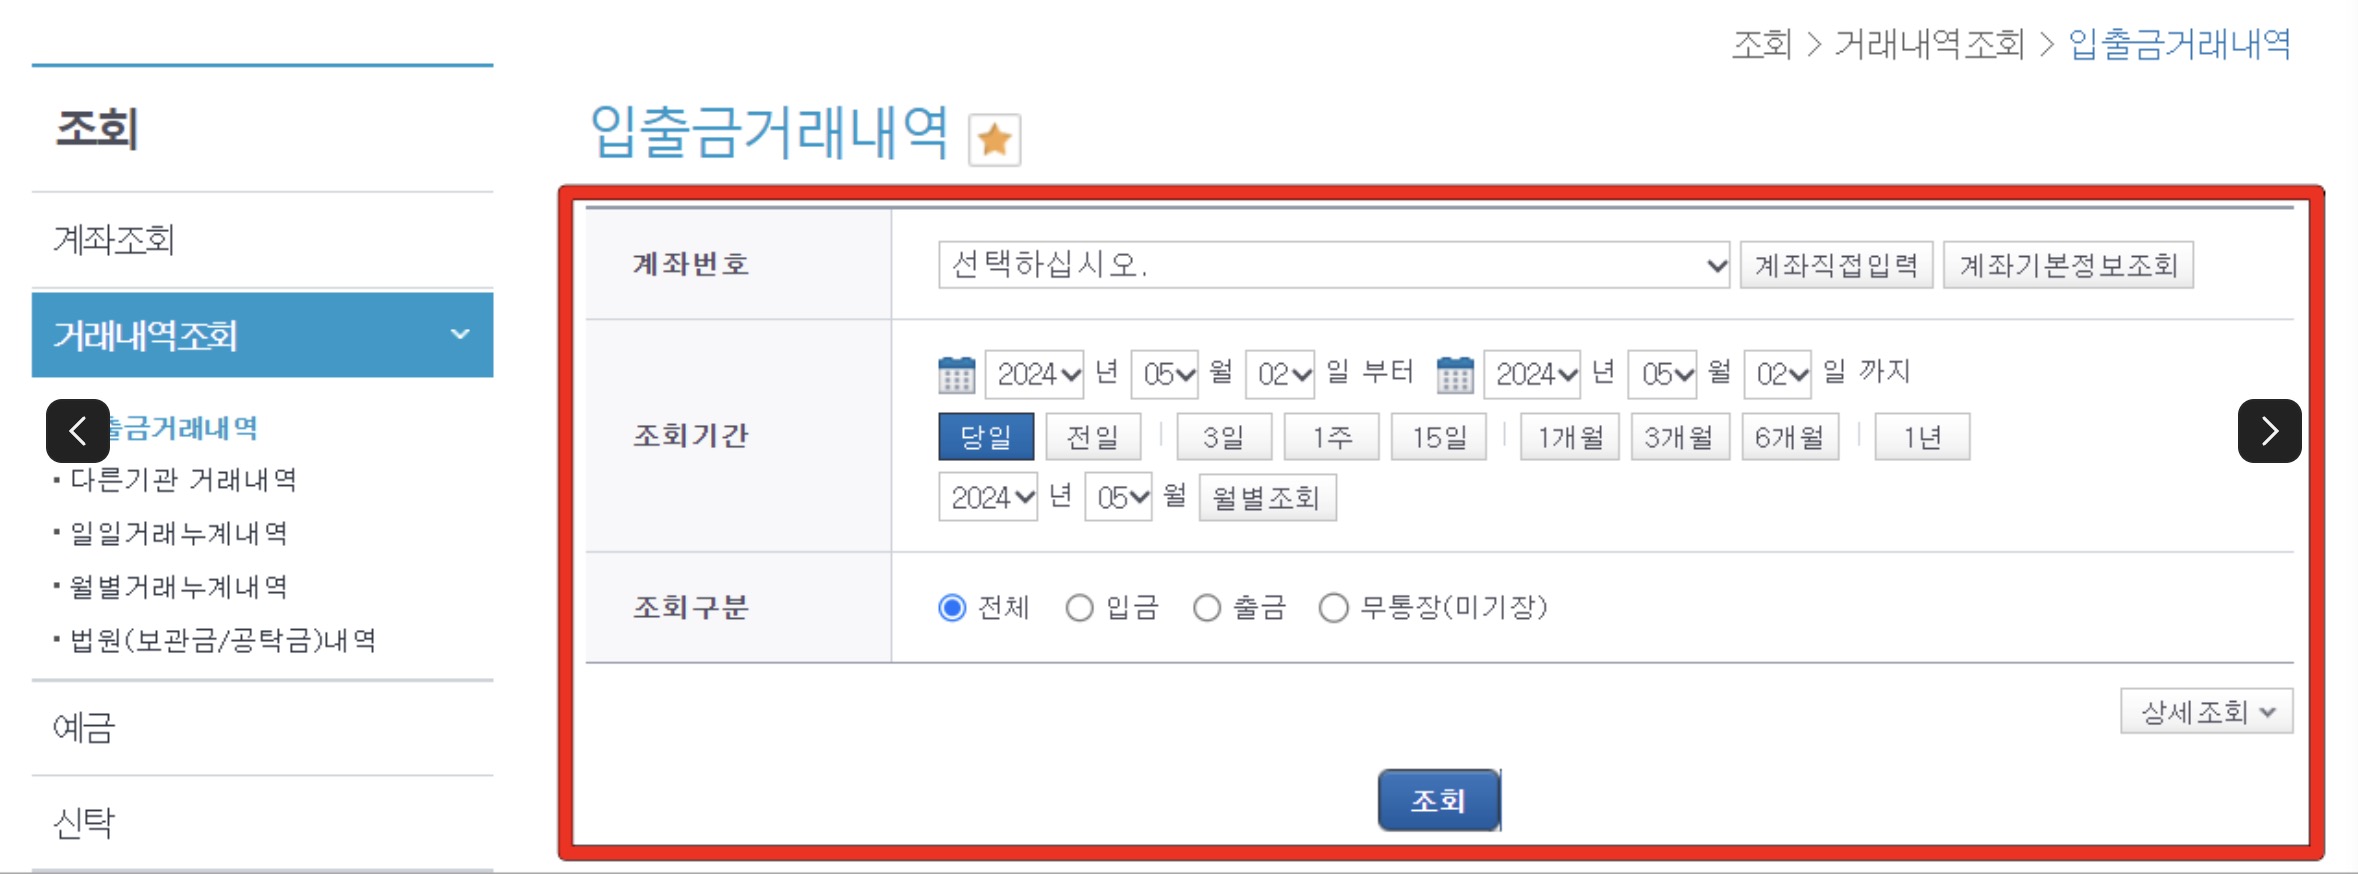2358x874 pixels.
Task: Choose the 무통장(미기장) radio option
Action: (x=1333, y=607)
